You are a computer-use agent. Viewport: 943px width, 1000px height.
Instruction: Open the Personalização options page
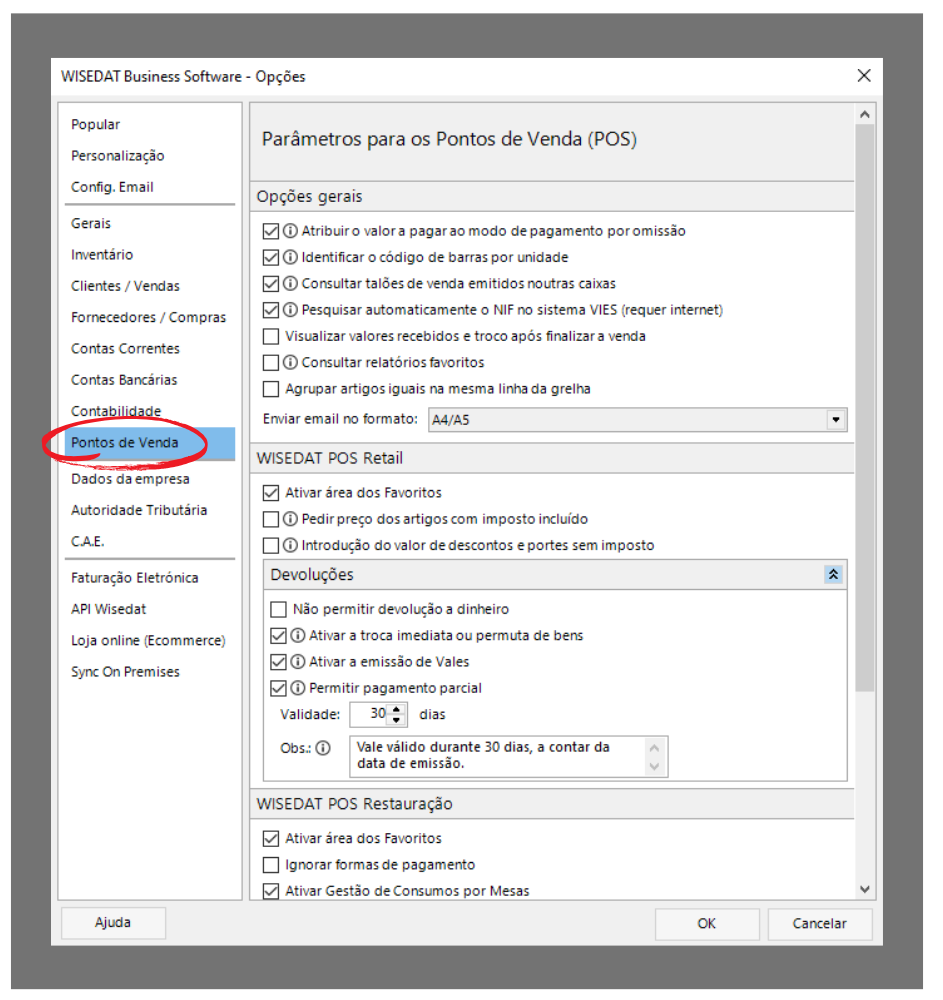click(x=118, y=156)
